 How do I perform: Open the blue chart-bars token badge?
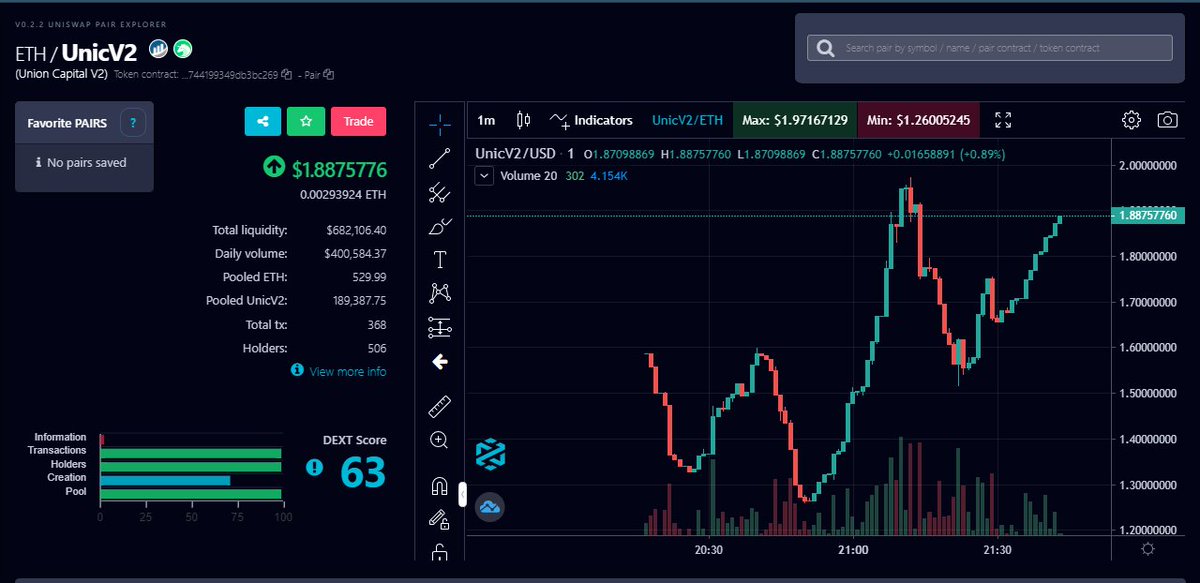[x=158, y=48]
